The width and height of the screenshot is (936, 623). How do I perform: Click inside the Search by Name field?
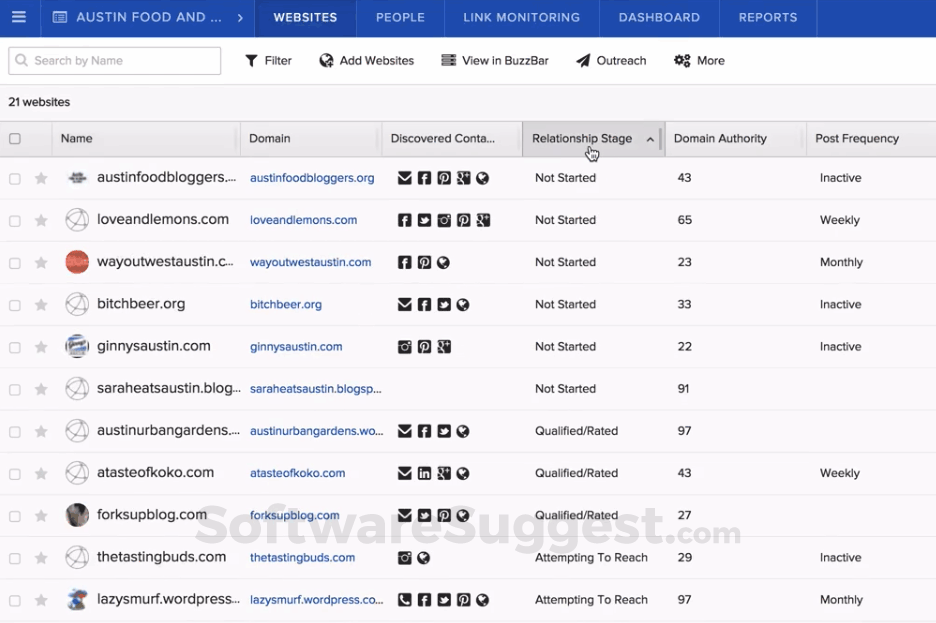(x=113, y=60)
